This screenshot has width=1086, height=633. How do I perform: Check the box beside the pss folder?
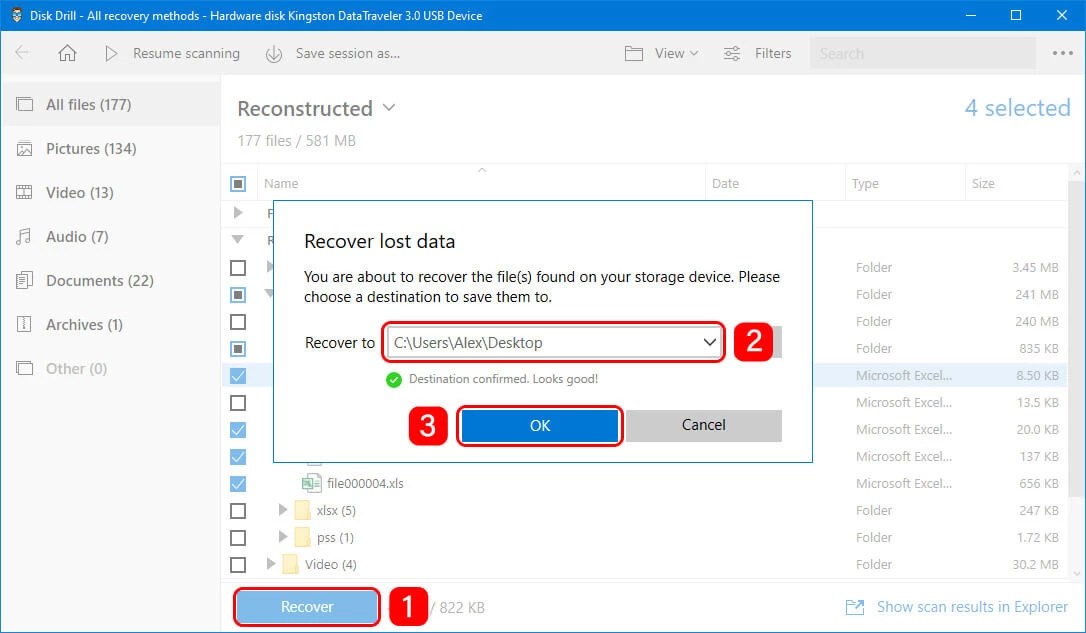pyautogui.click(x=238, y=537)
